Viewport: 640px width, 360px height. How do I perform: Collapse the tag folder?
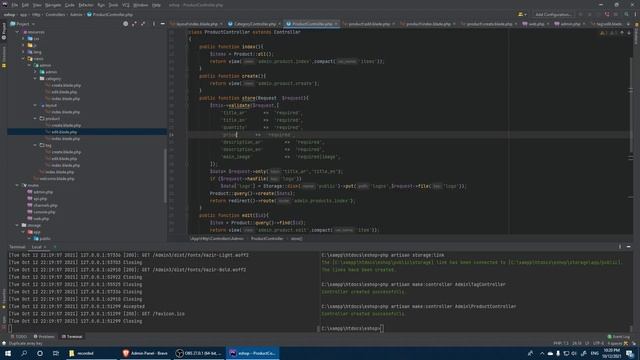click(x=36, y=145)
